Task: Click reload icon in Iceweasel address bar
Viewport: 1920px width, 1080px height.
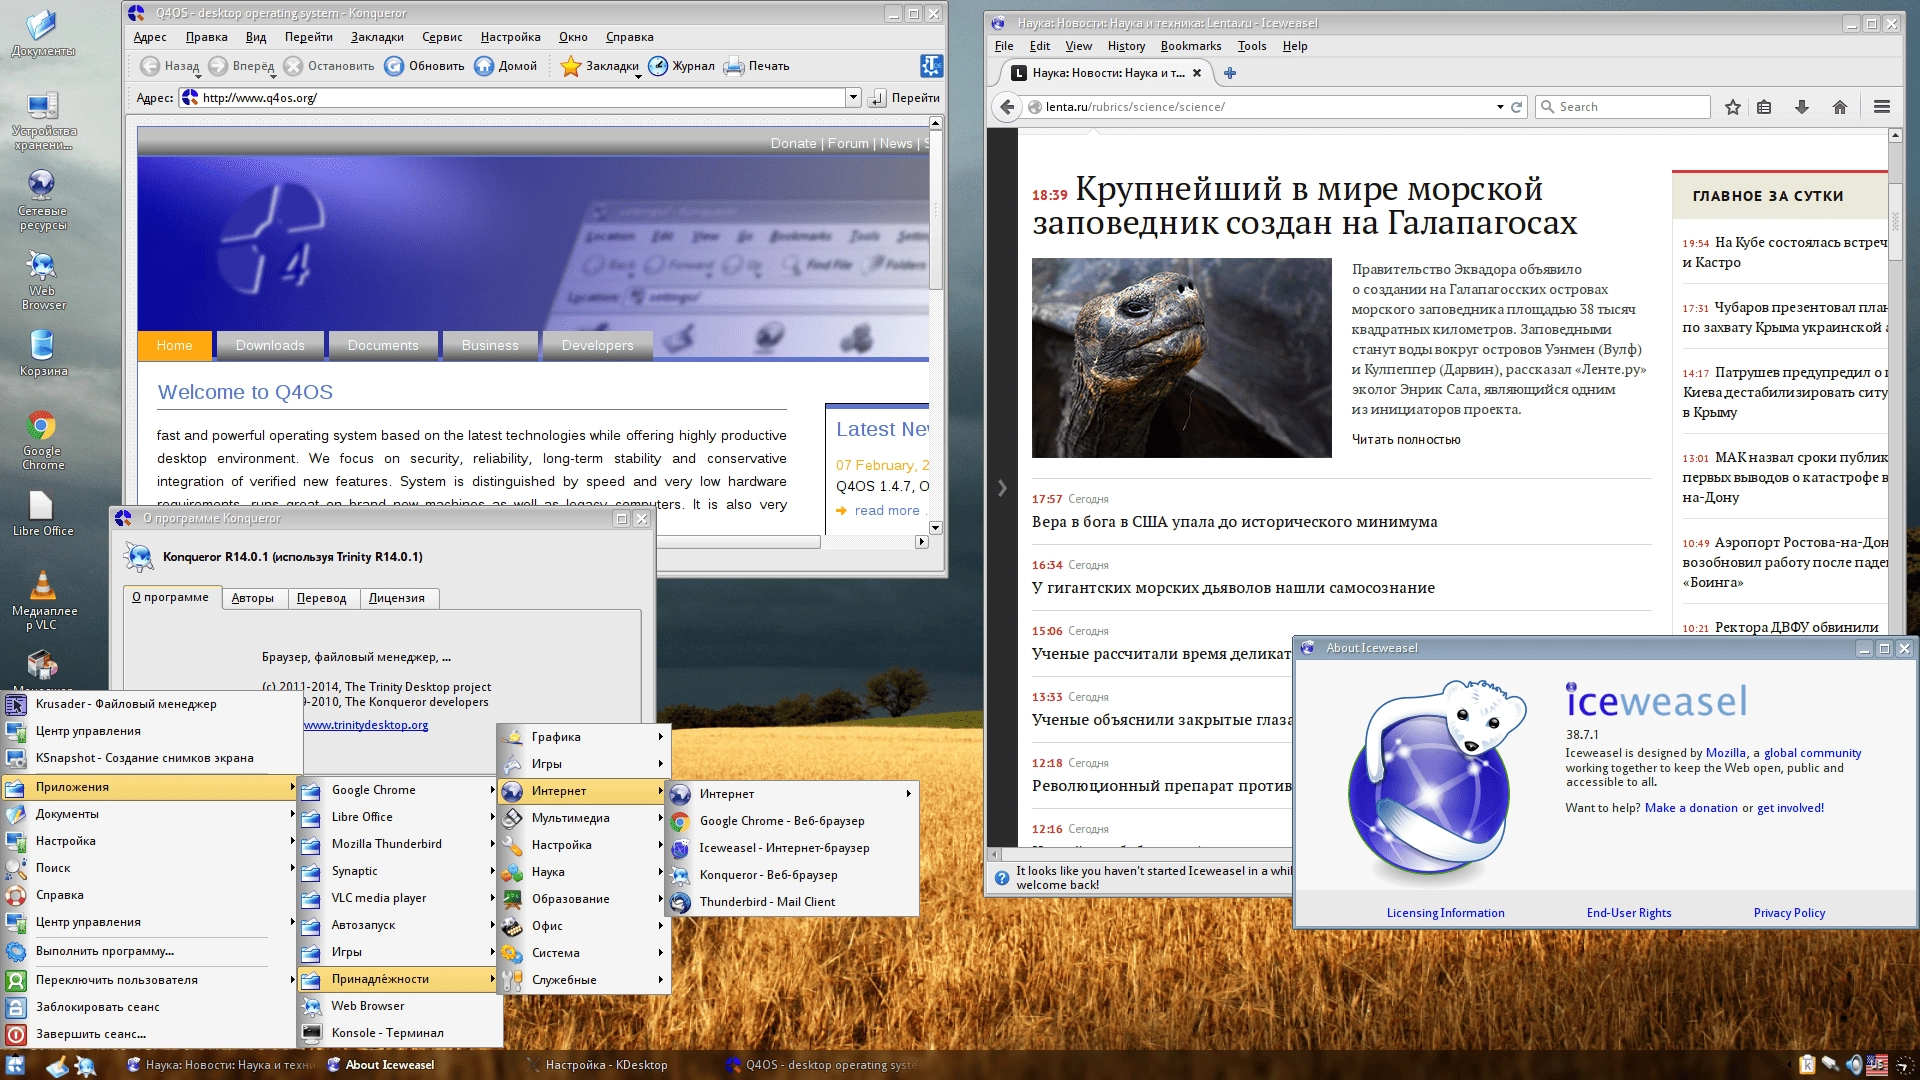Action: pos(1516,107)
